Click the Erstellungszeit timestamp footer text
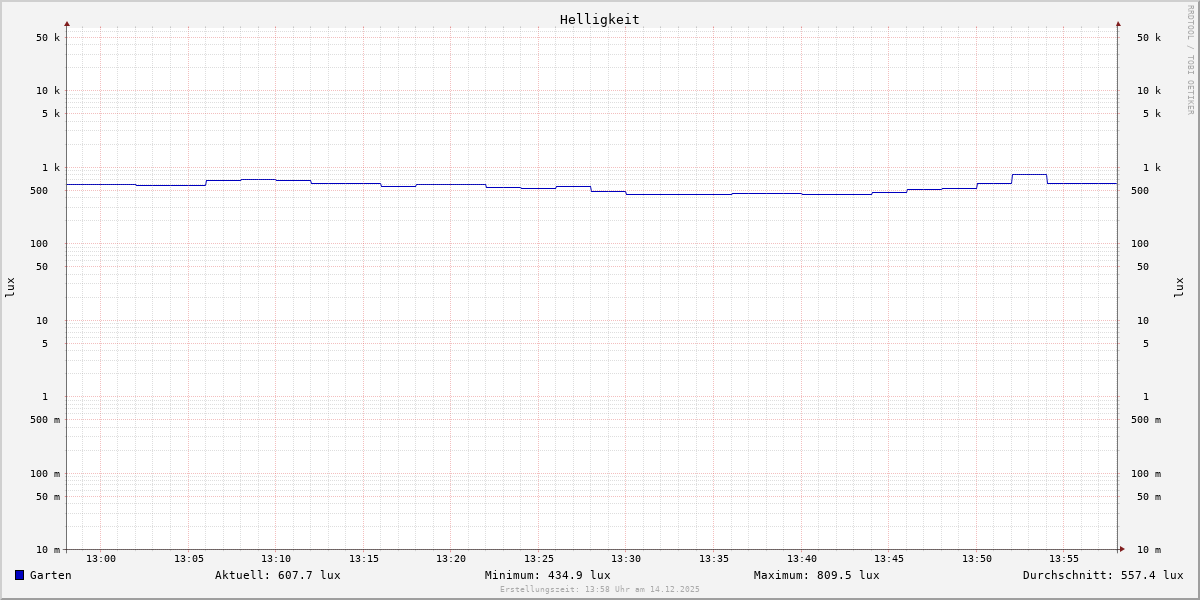The height and width of the screenshot is (600, 1200). pyautogui.click(x=599, y=590)
